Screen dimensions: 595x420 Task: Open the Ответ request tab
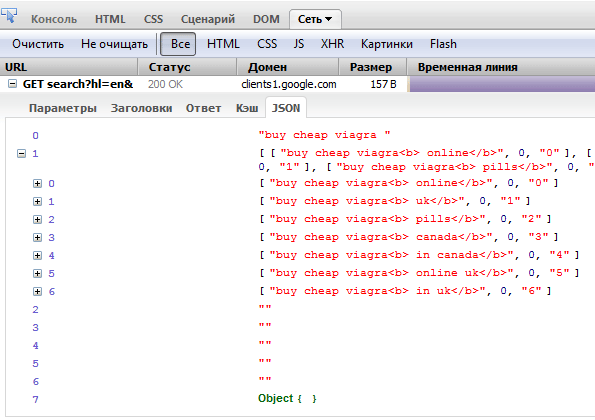point(203,108)
